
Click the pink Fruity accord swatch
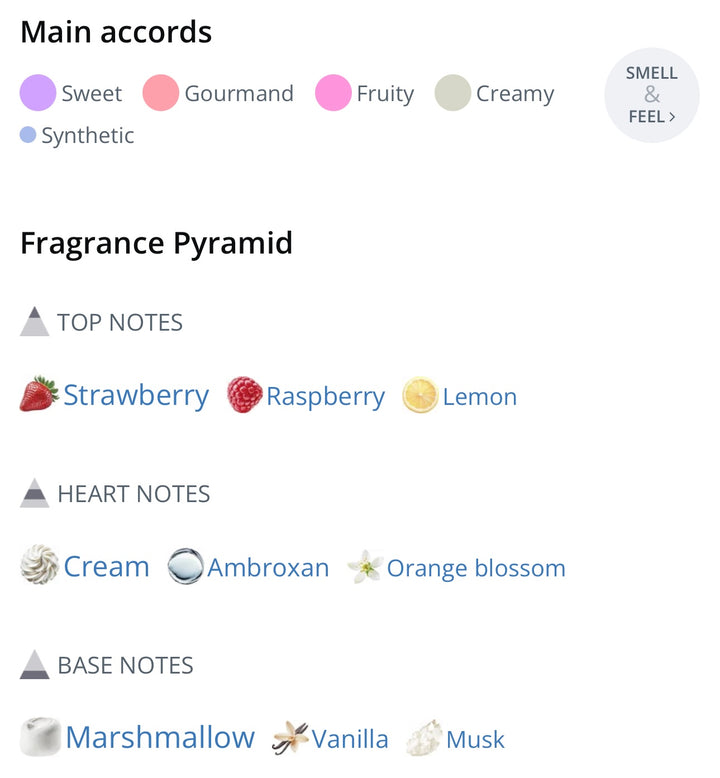pyautogui.click(x=333, y=94)
